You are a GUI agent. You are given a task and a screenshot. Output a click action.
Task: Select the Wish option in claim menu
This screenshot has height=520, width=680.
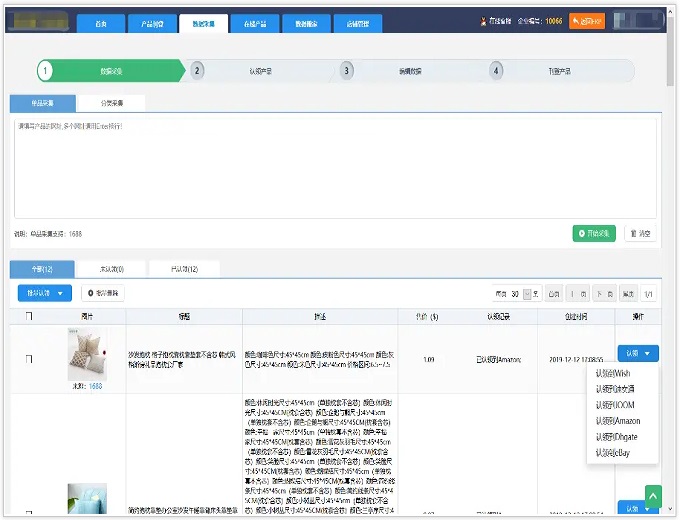(613, 373)
